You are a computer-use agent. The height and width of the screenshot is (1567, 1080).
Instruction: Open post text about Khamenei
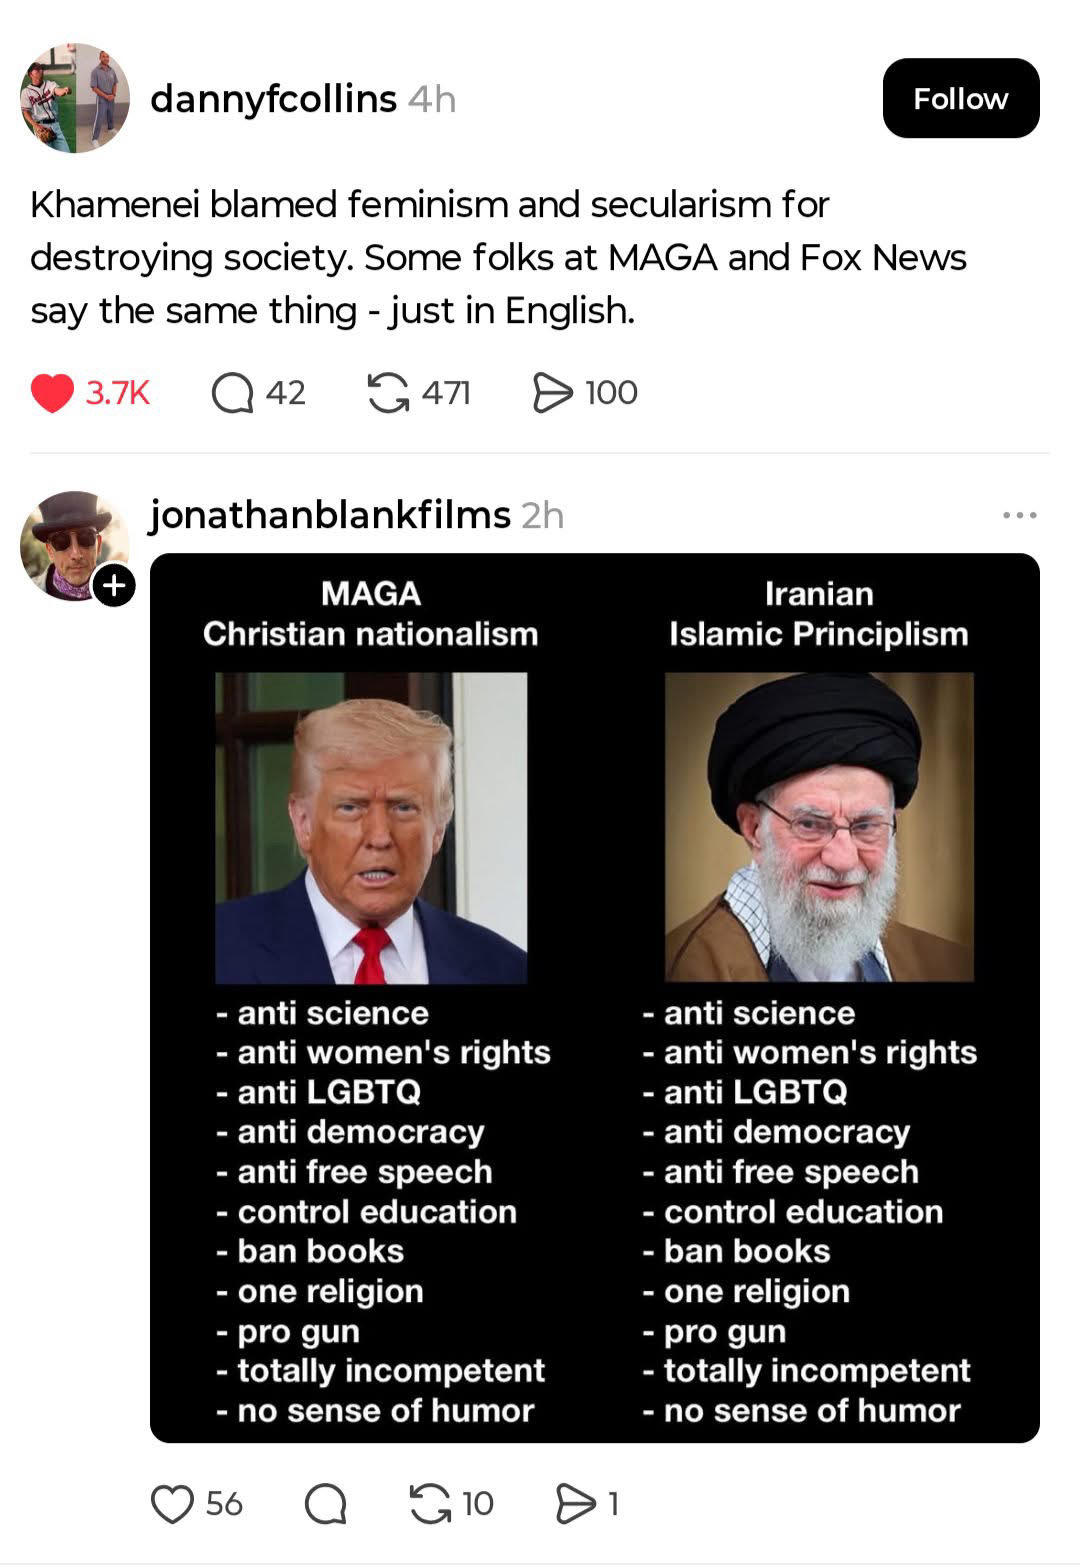tap(498, 257)
